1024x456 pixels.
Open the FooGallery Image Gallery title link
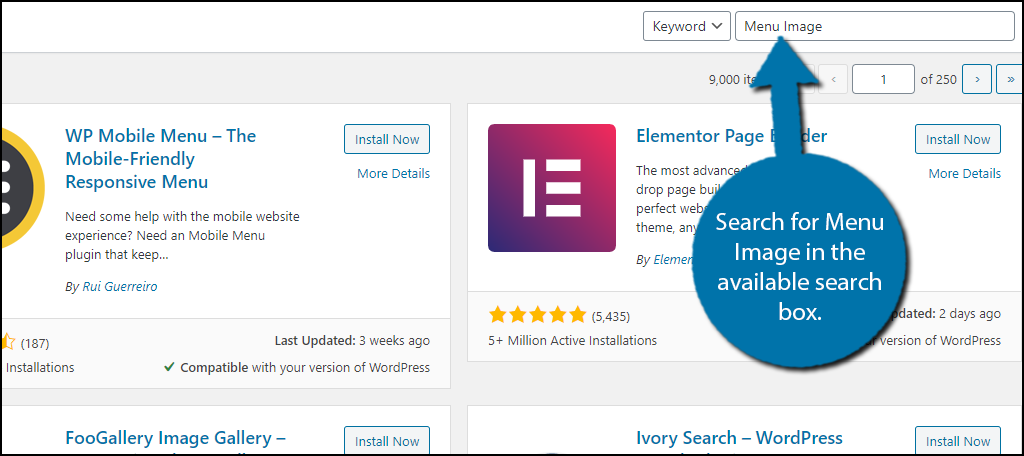pyautogui.click(x=176, y=438)
